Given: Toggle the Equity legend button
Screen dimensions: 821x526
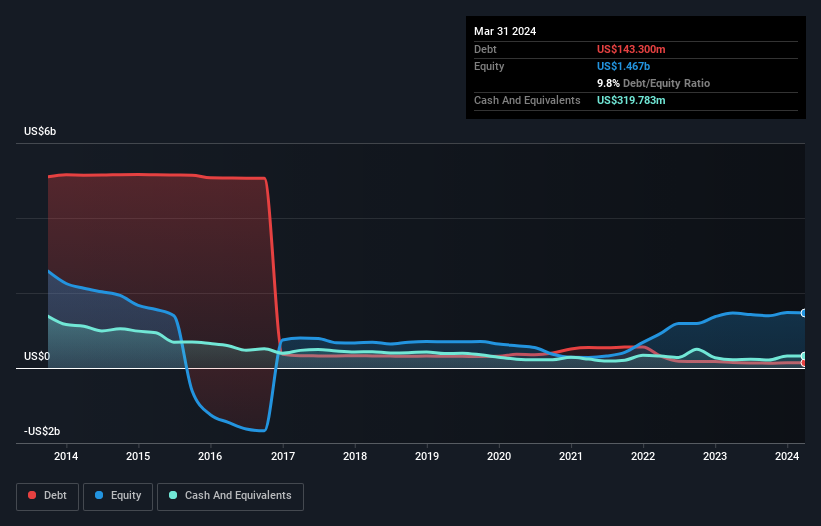Looking at the screenshot, I should tap(118, 496).
